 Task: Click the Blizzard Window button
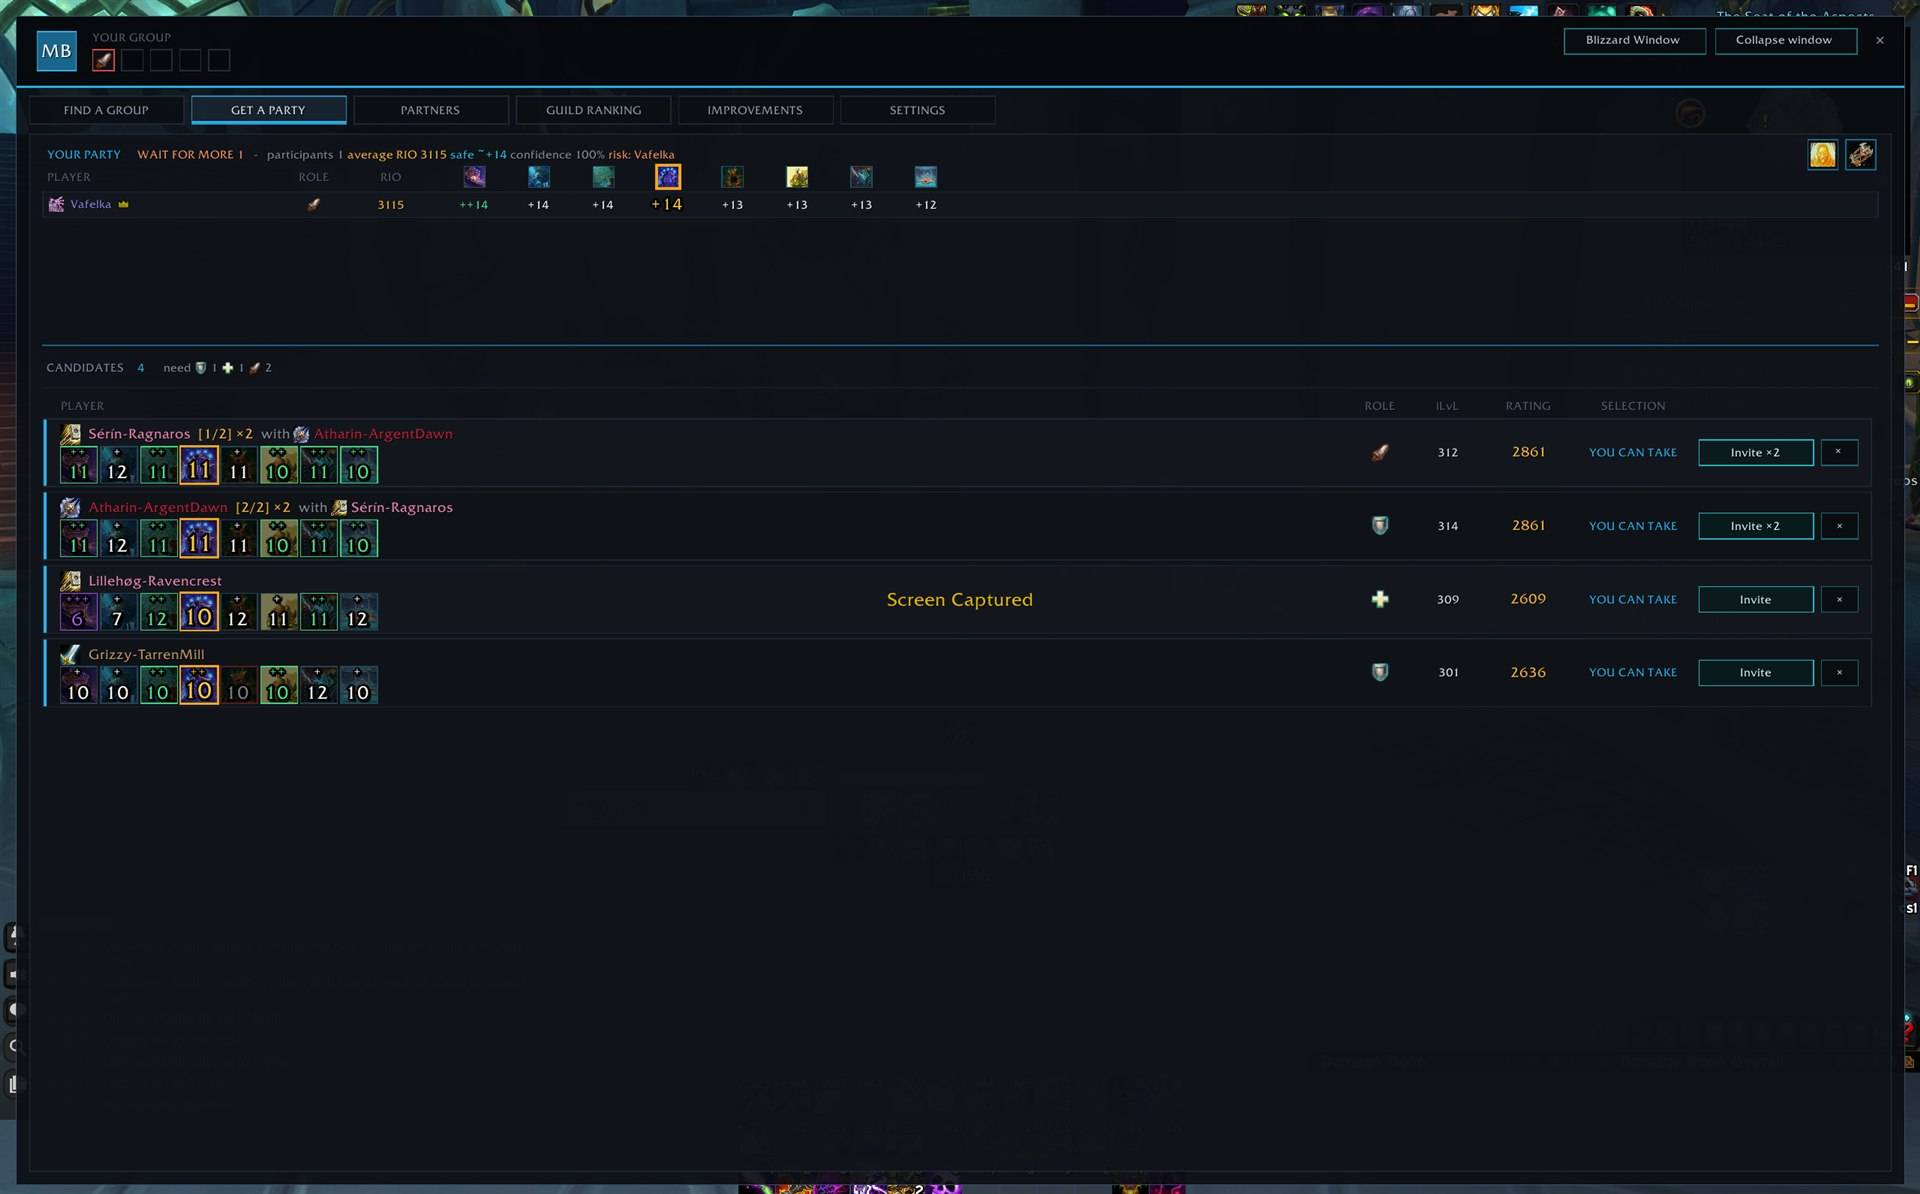pyautogui.click(x=1634, y=41)
